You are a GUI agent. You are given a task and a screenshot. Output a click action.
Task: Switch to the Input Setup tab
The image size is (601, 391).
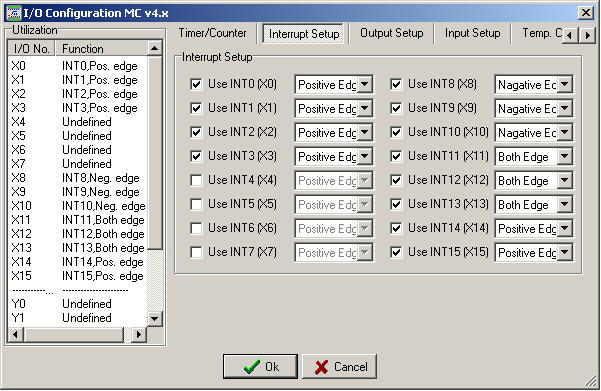click(472, 33)
